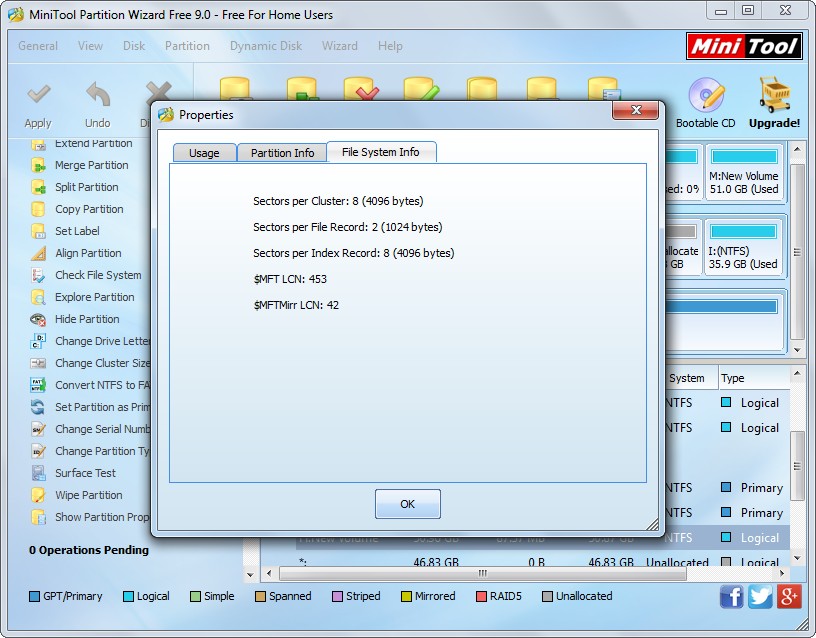Select the M:New Volume disk block
816x638 pixels.
744,172
